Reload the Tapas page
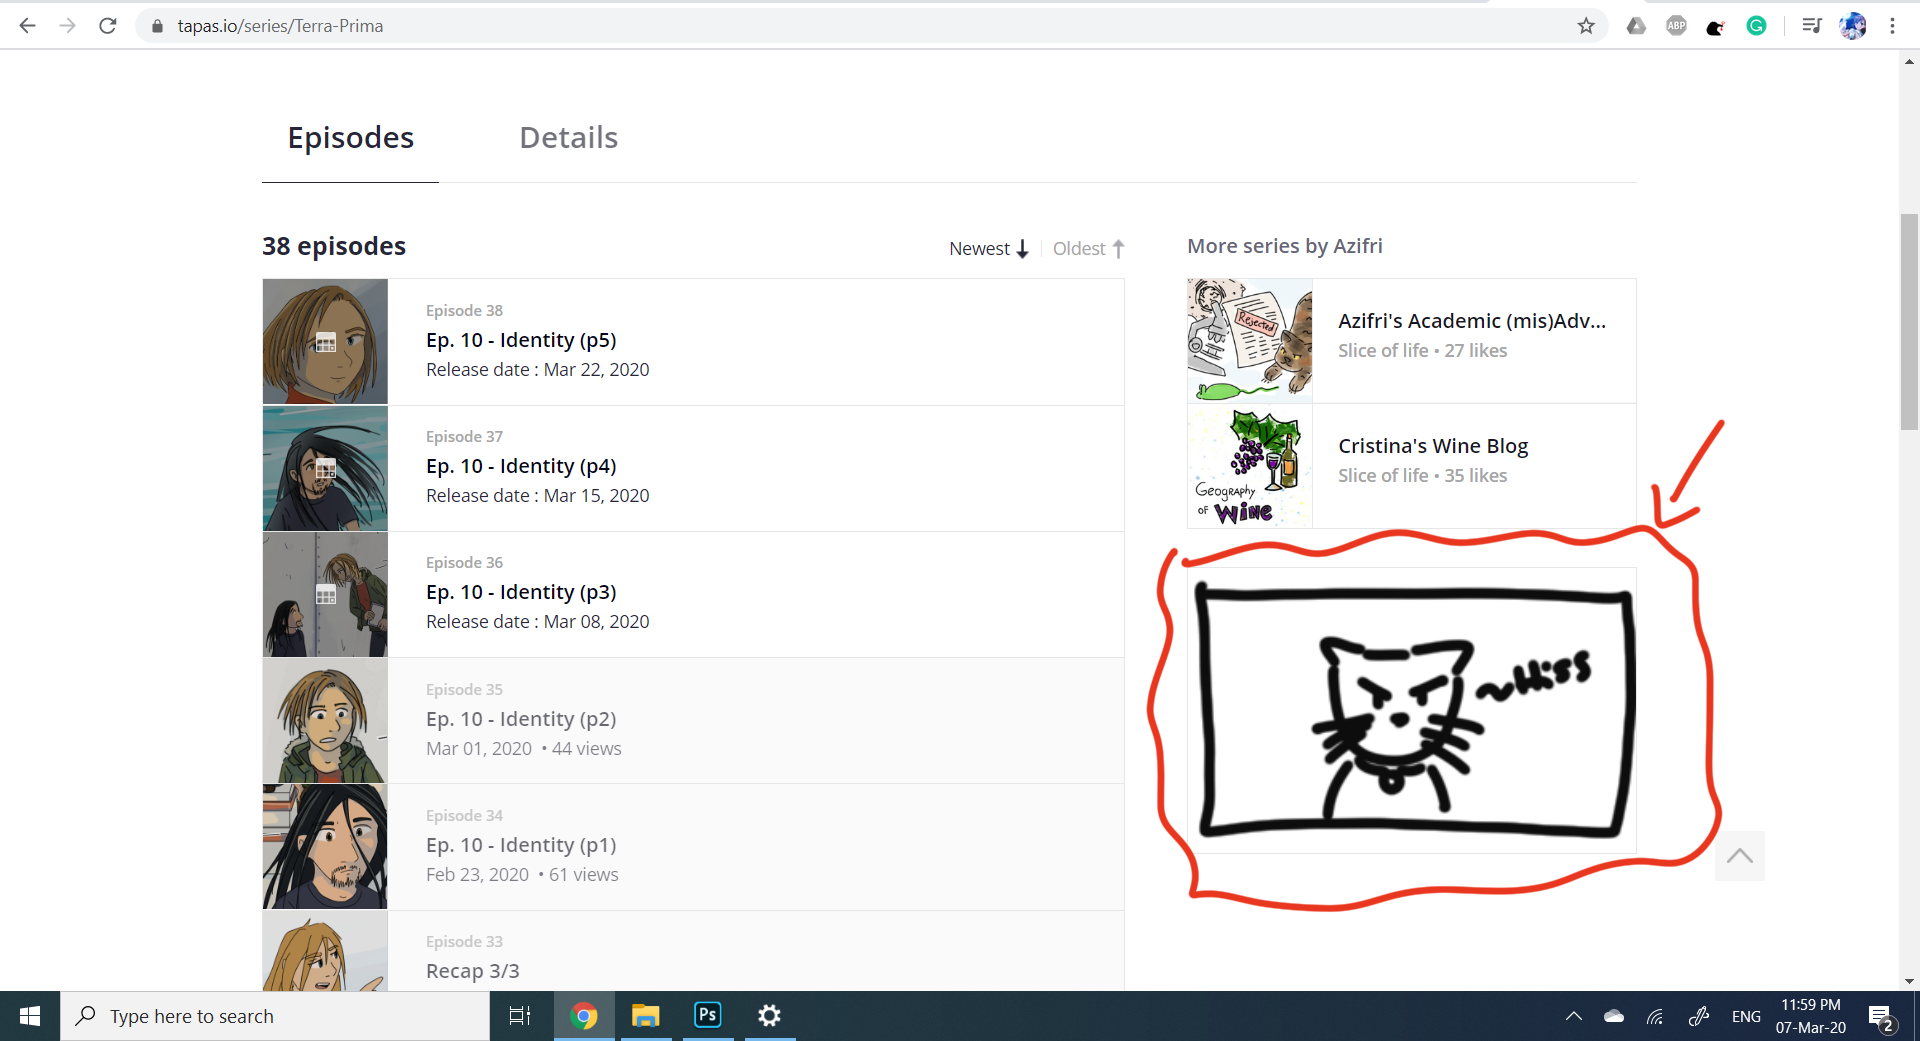The image size is (1920, 1041). pyautogui.click(x=108, y=26)
